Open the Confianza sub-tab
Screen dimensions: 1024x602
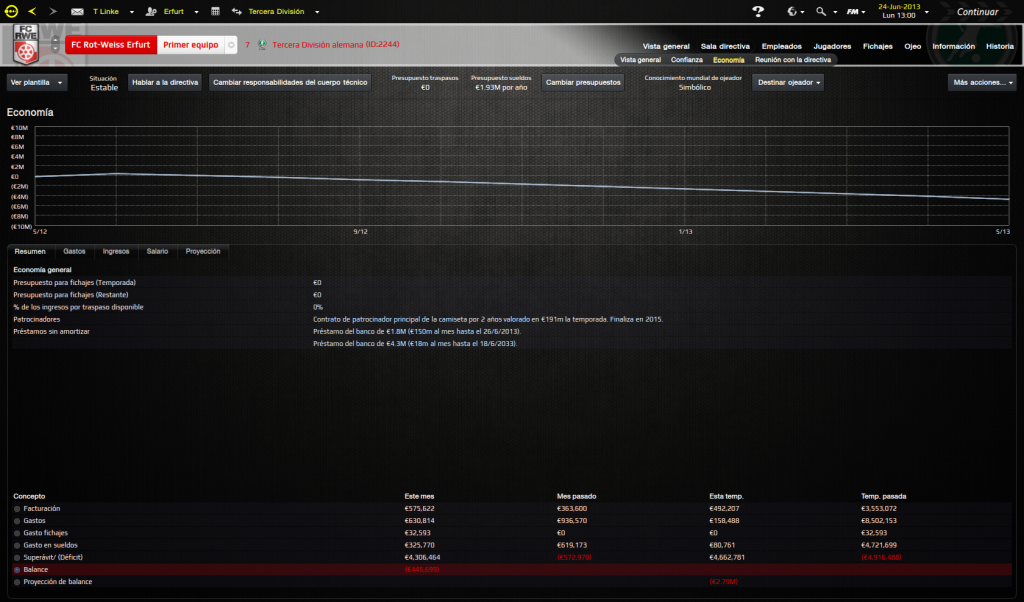[686, 60]
